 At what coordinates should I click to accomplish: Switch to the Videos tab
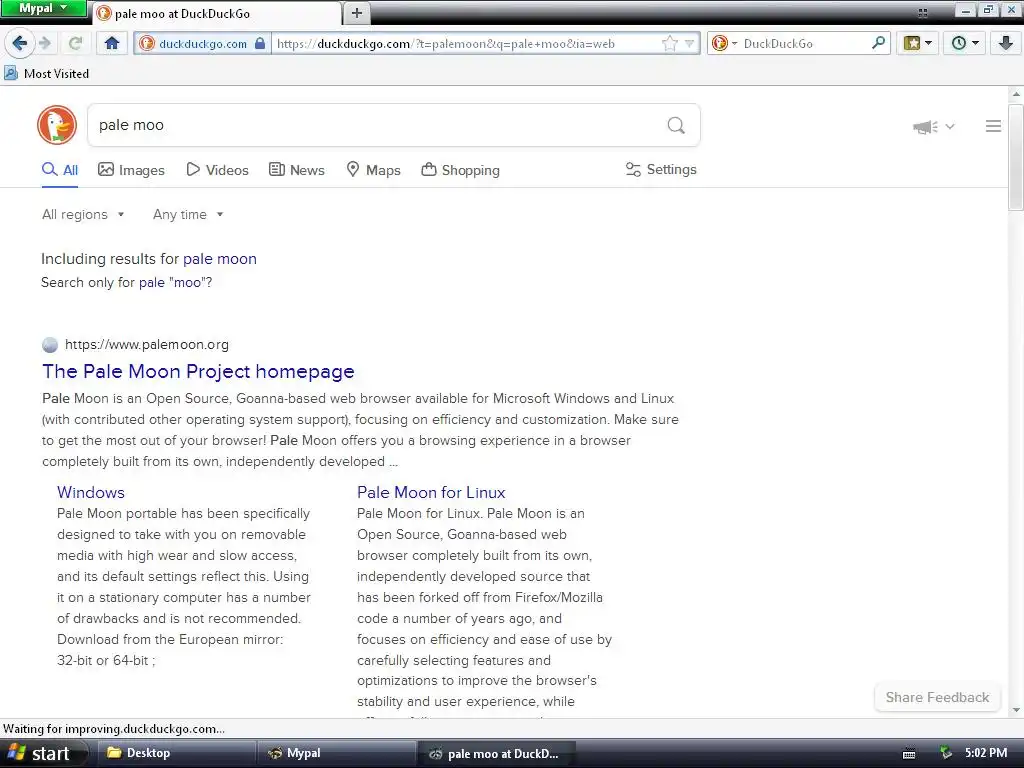(x=217, y=170)
